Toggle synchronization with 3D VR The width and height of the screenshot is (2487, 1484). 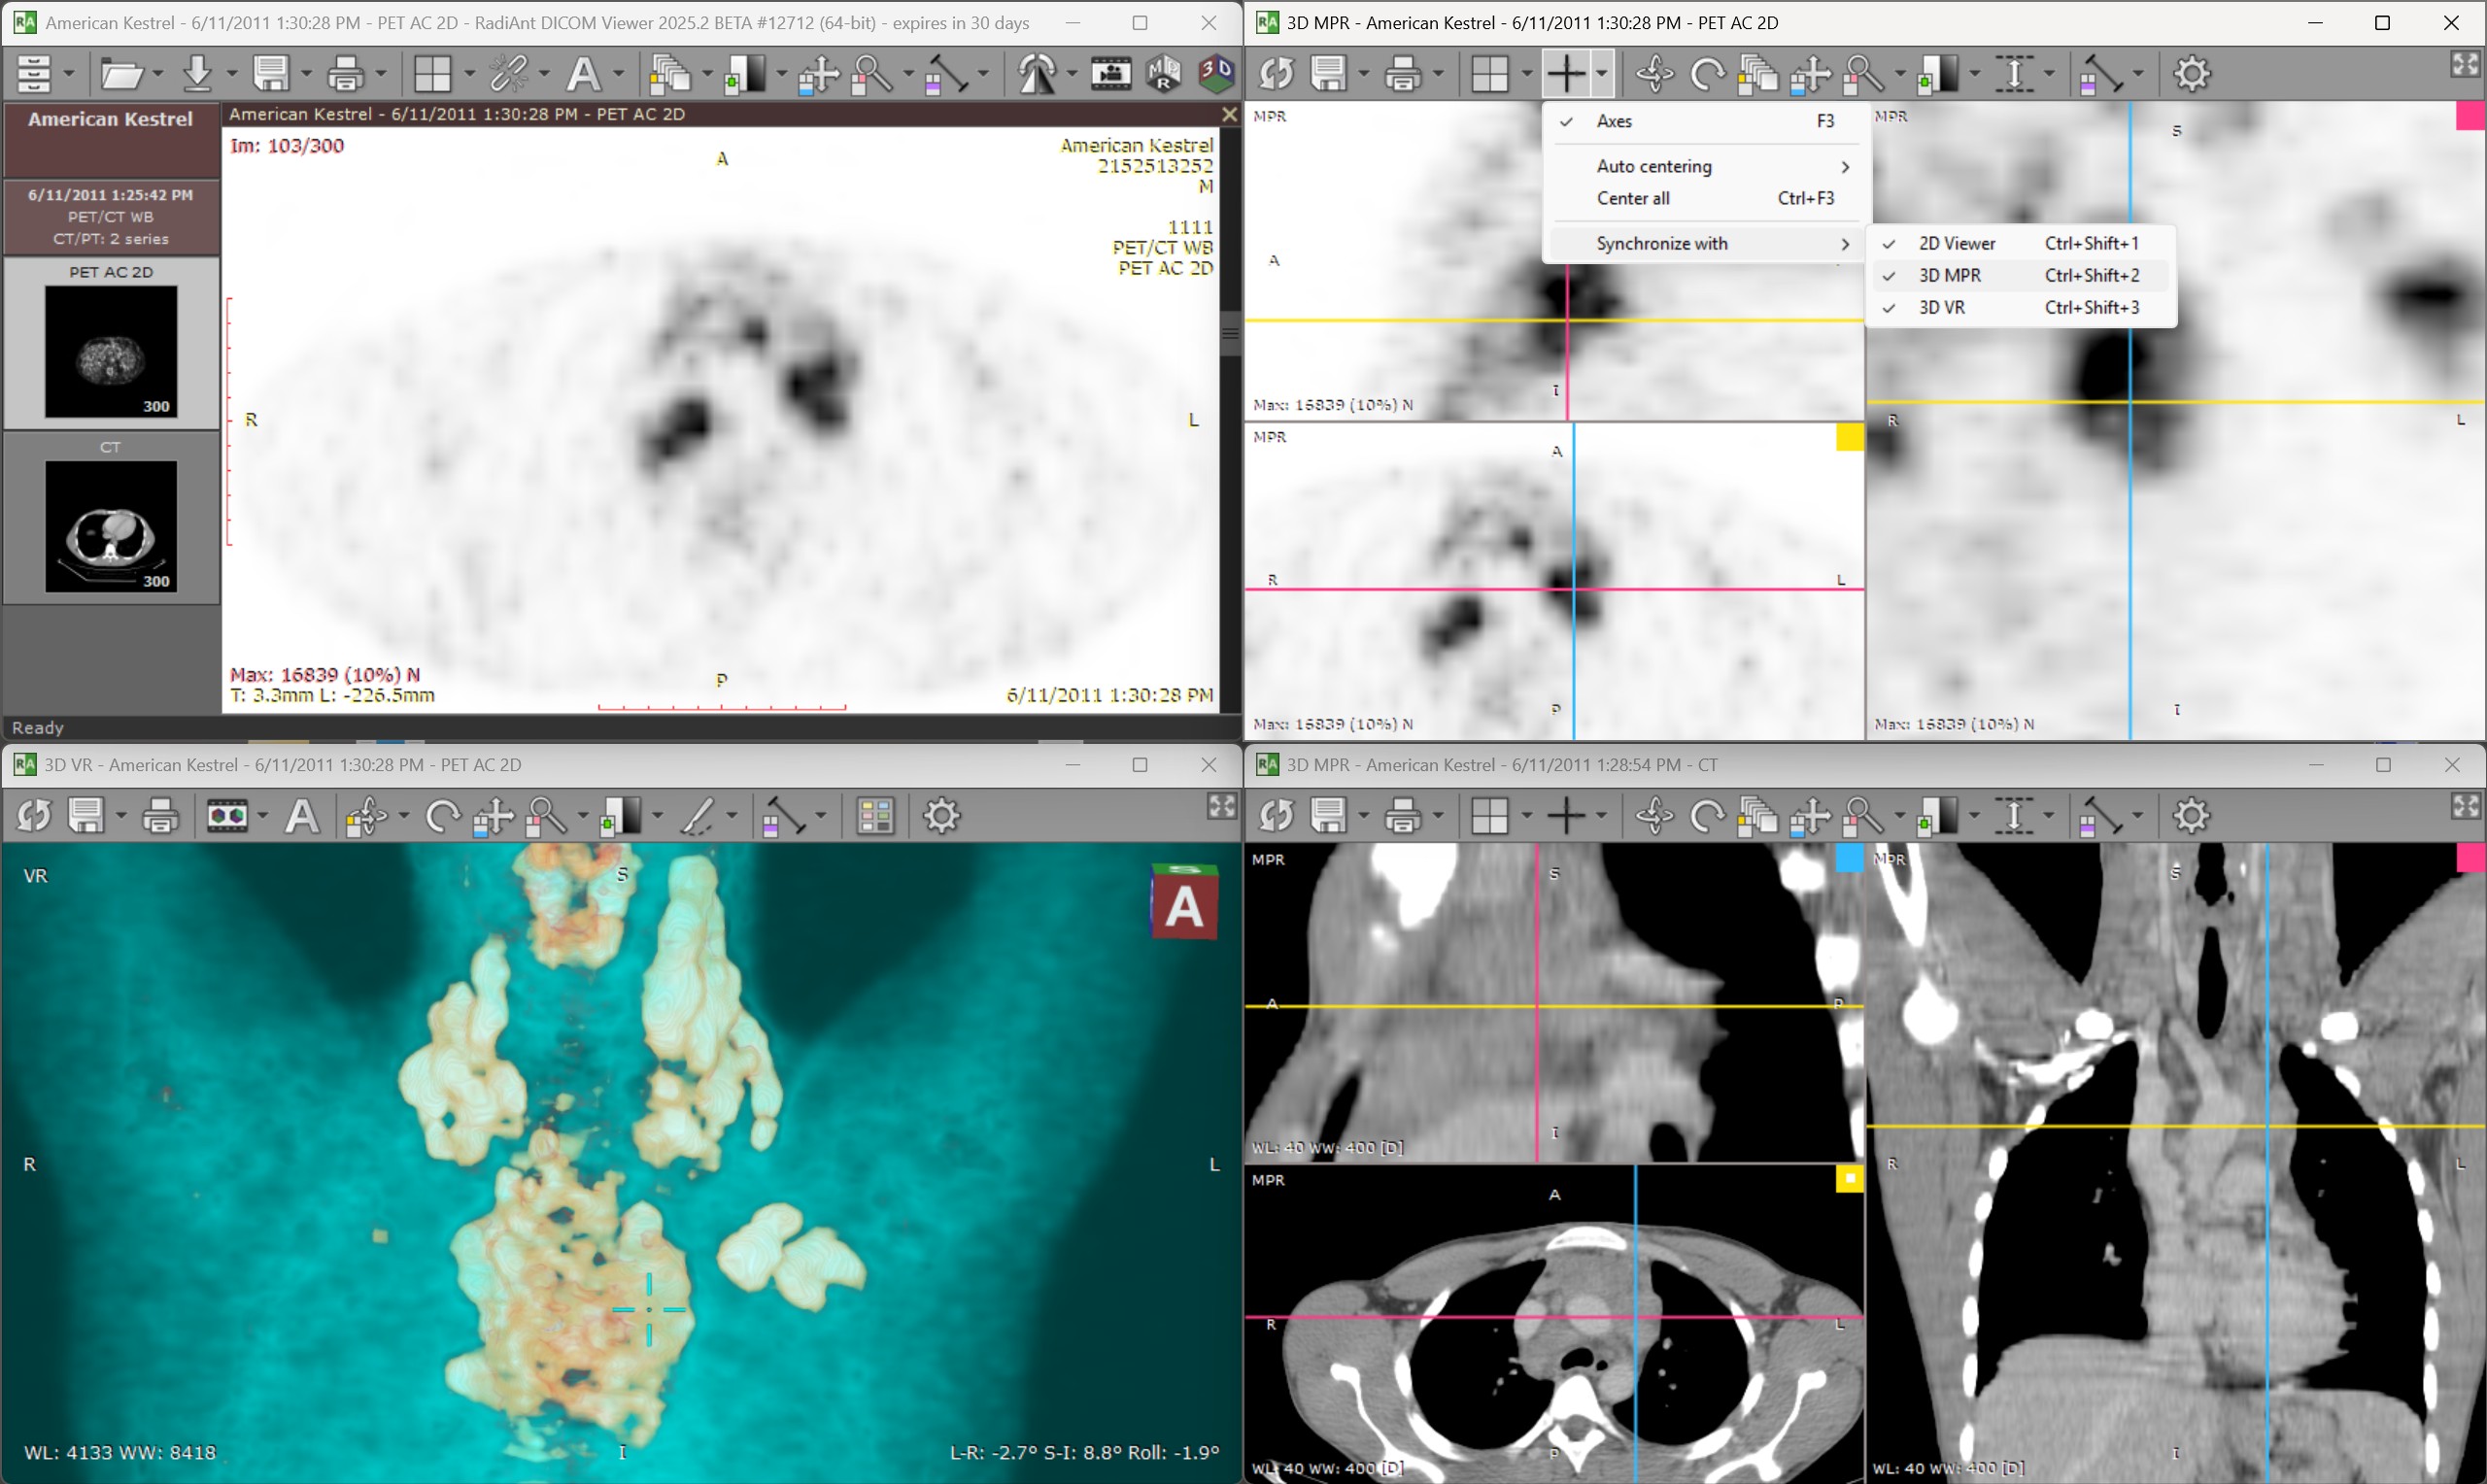tap(2020, 307)
